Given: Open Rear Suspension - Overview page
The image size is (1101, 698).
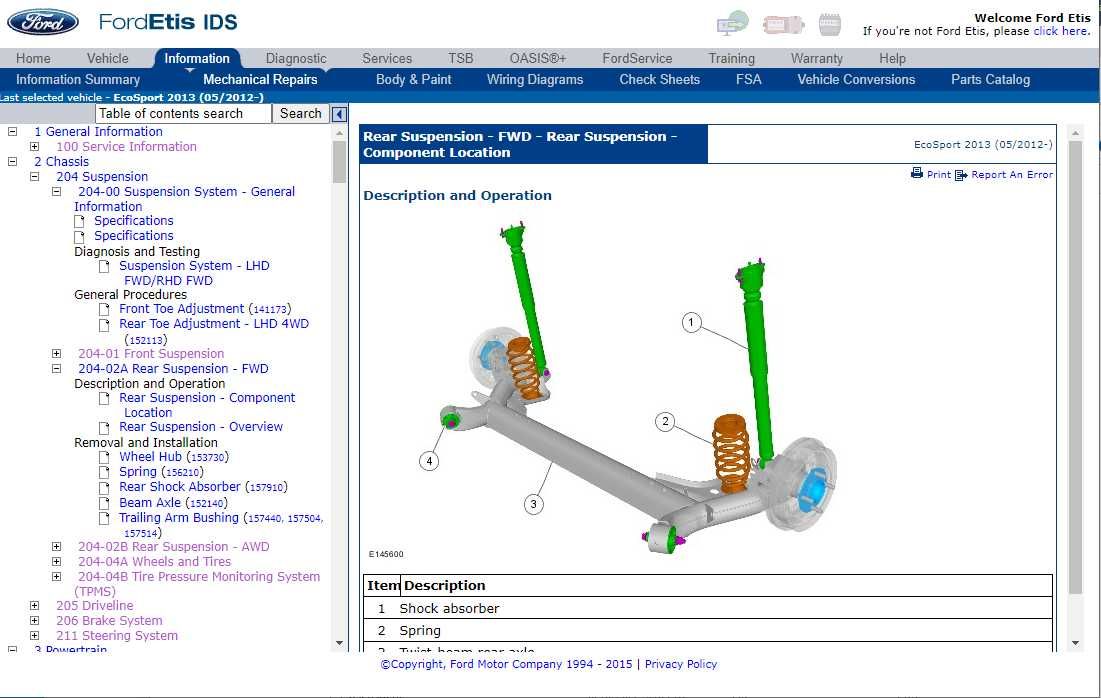Looking at the screenshot, I should [201, 426].
